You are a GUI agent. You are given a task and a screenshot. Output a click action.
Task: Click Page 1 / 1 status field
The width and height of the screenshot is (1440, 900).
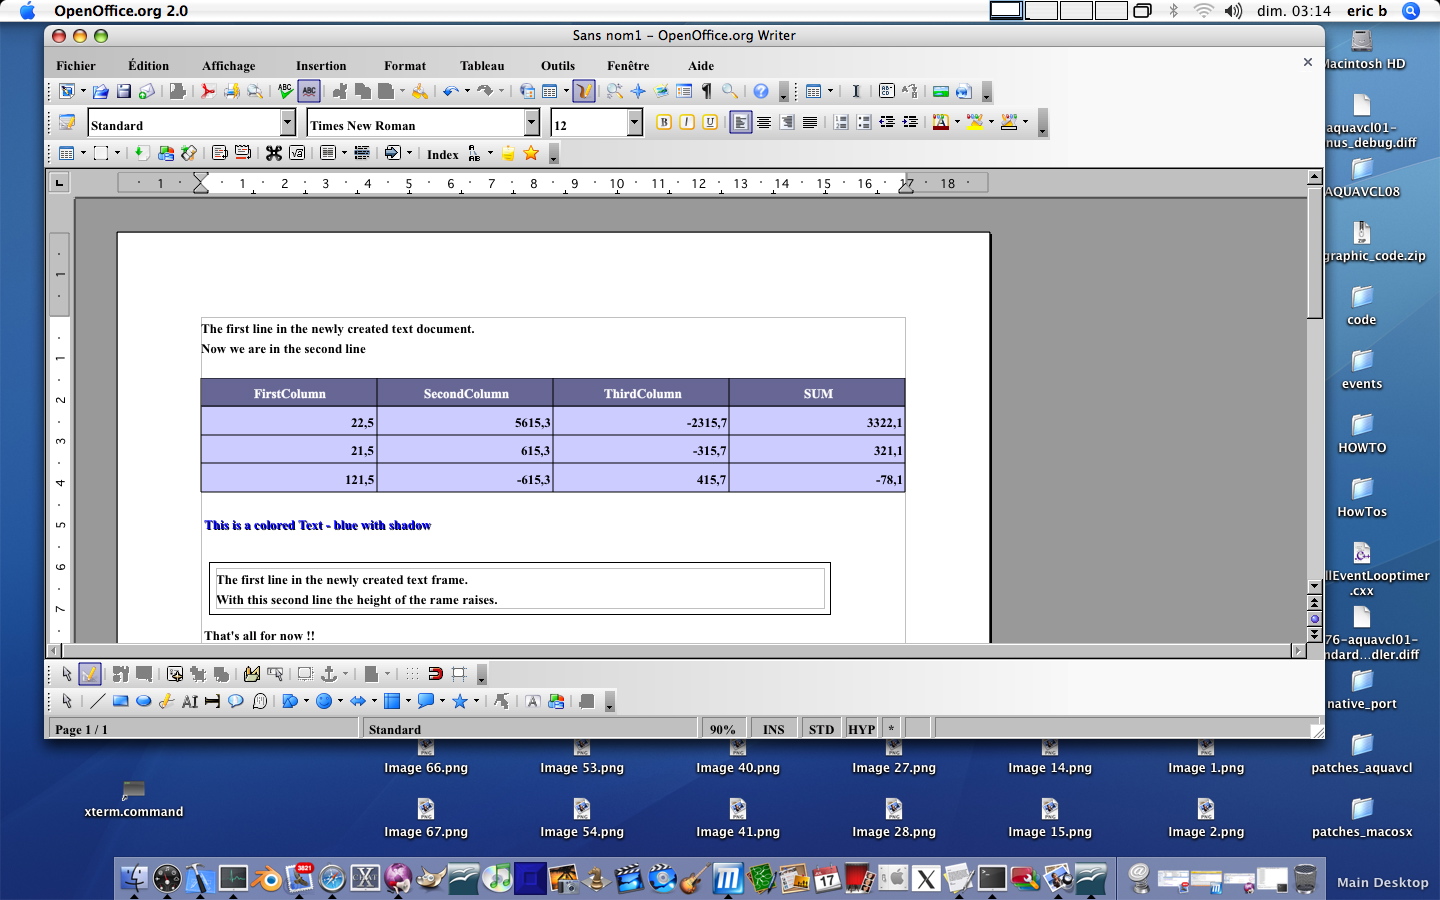pos(203,729)
